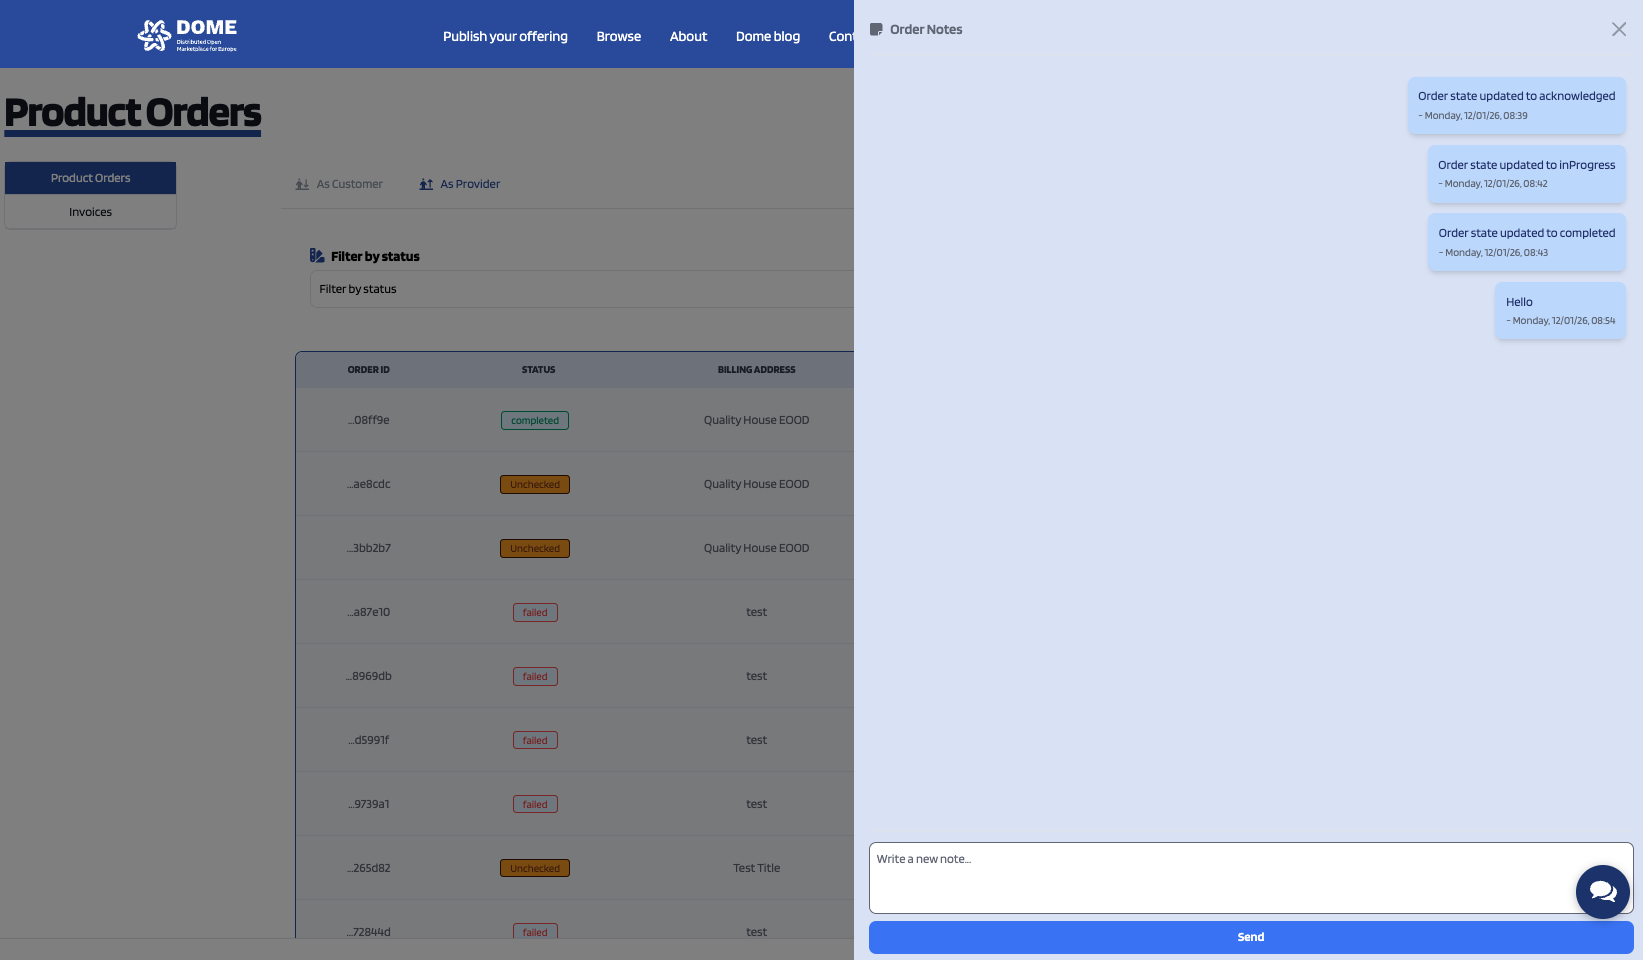Open Publish your offering nav link

505,36
